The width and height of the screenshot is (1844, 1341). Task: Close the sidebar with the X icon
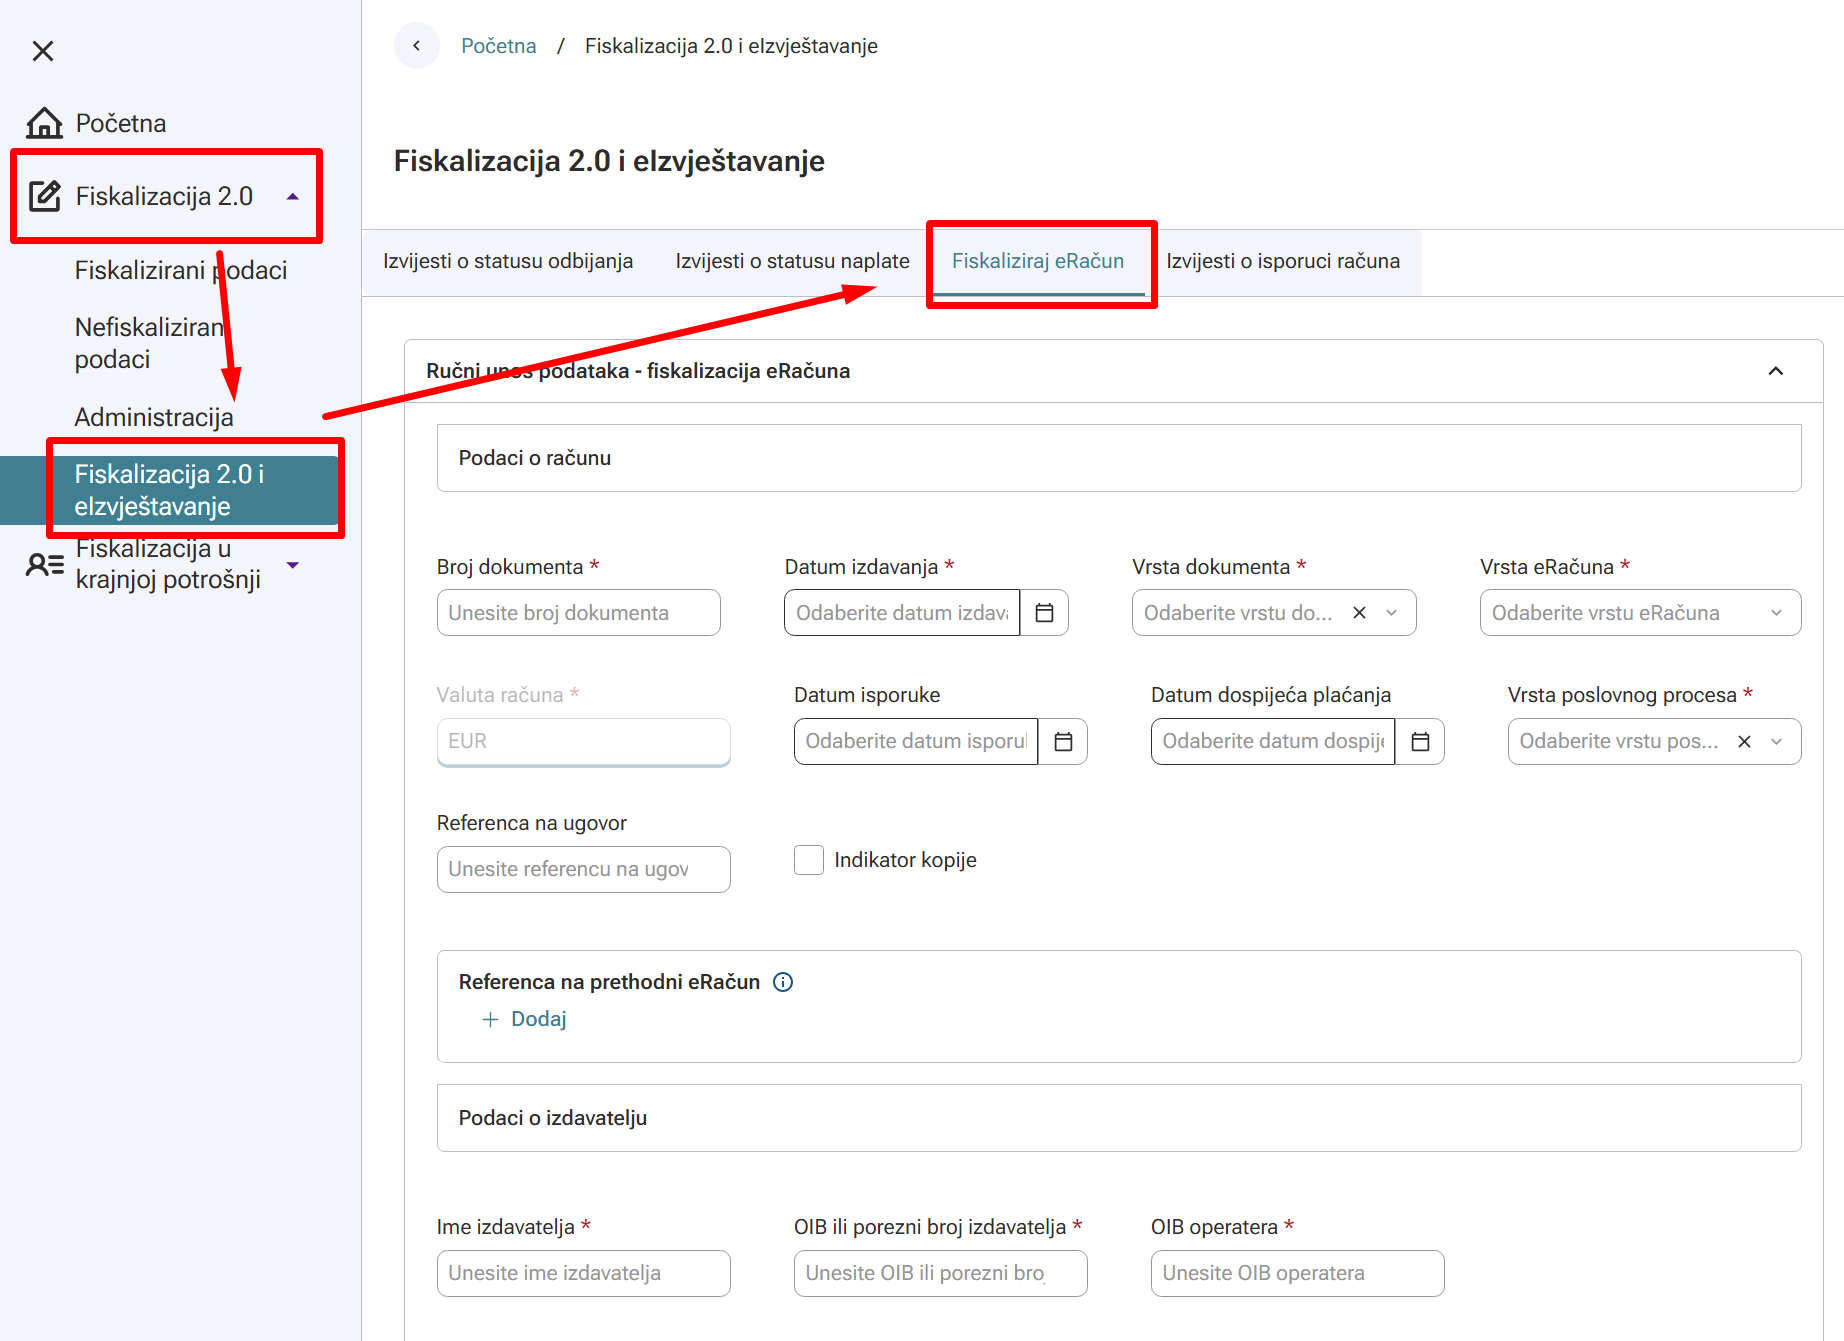coord(43,51)
